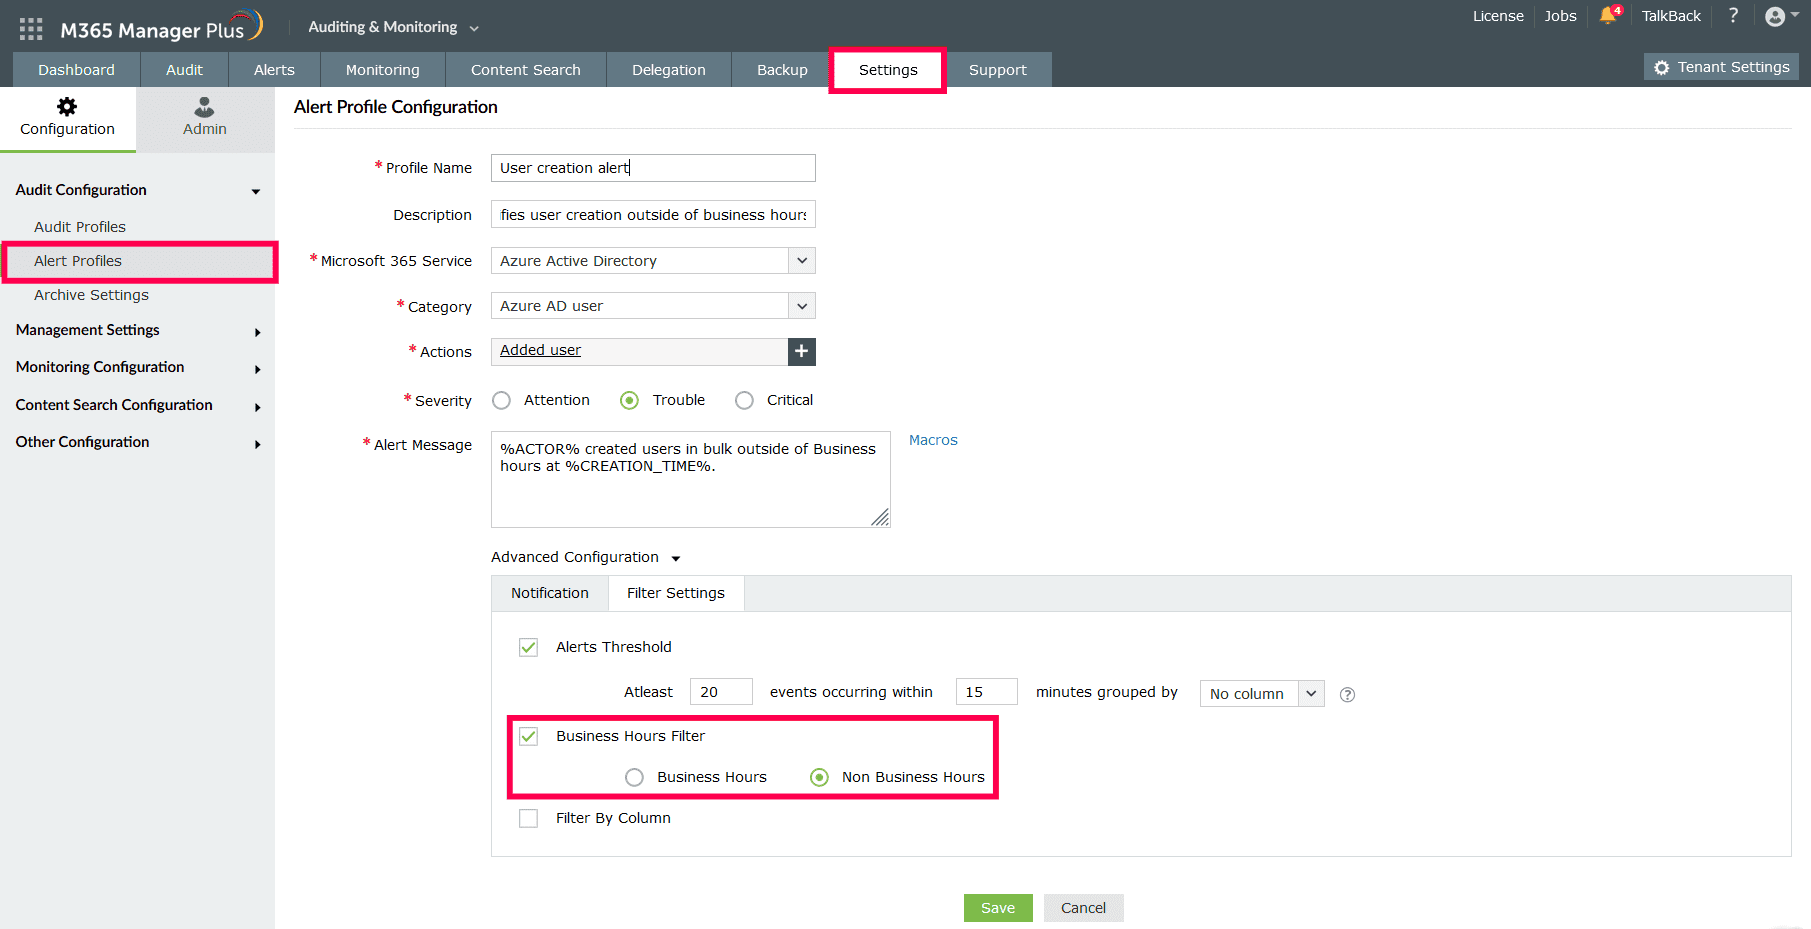Toggle the Business Hours Filter checkbox
Image resolution: width=1811 pixels, height=929 pixels.
click(x=529, y=736)
